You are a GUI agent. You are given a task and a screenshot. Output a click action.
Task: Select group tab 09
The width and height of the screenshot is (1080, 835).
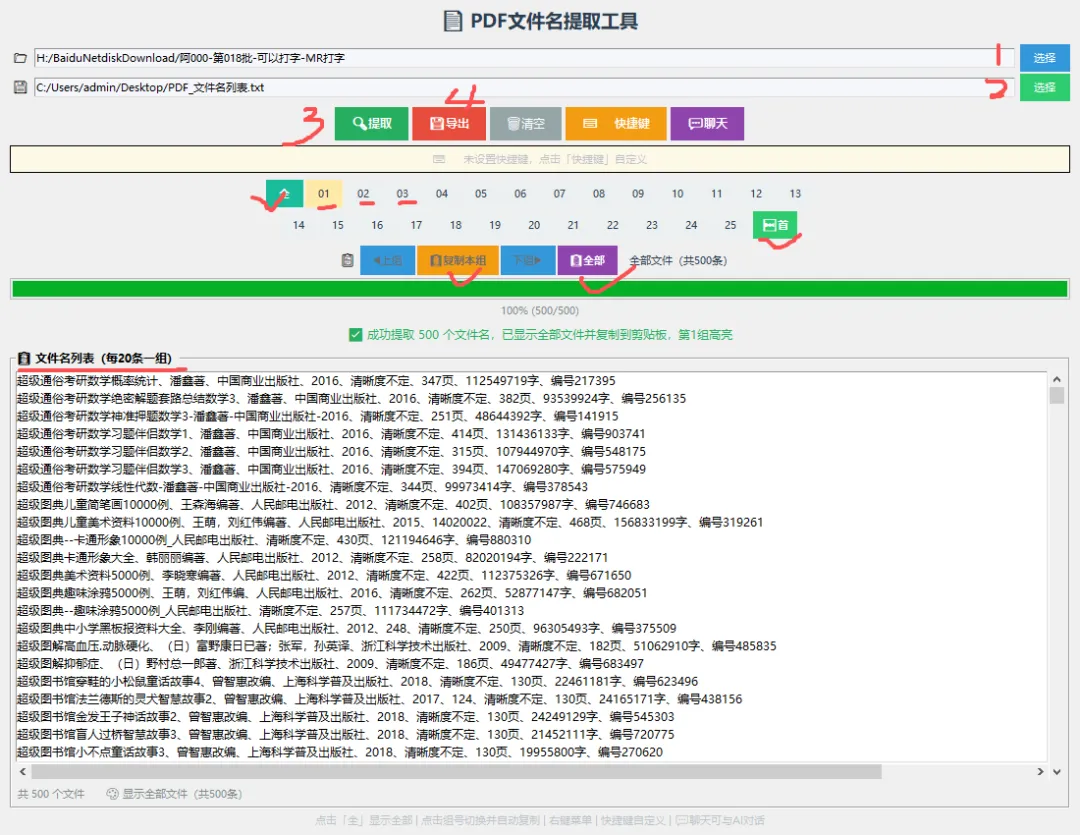pyautogui.click(x=638, y=194)
